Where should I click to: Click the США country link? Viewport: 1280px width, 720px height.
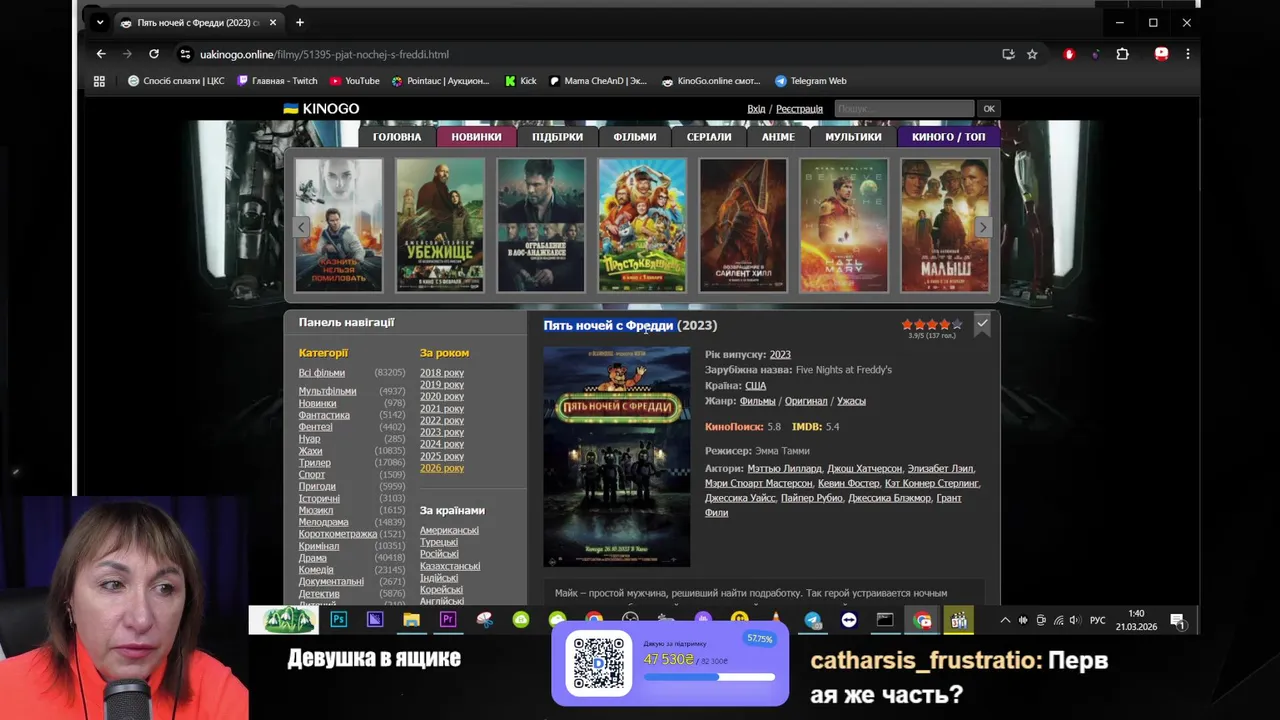click(x=755, y=385)
